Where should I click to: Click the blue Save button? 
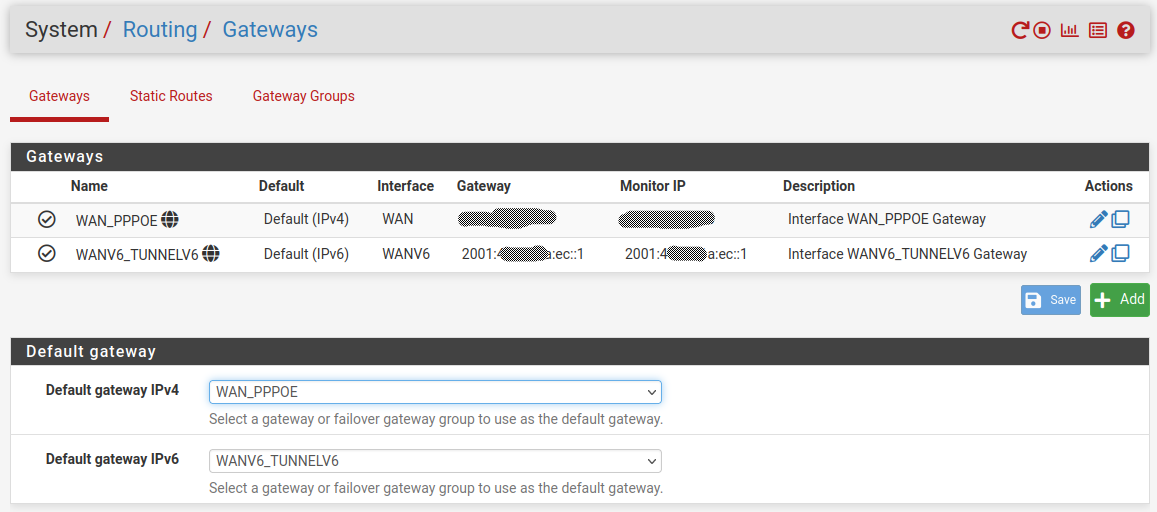click(1050, 300)
